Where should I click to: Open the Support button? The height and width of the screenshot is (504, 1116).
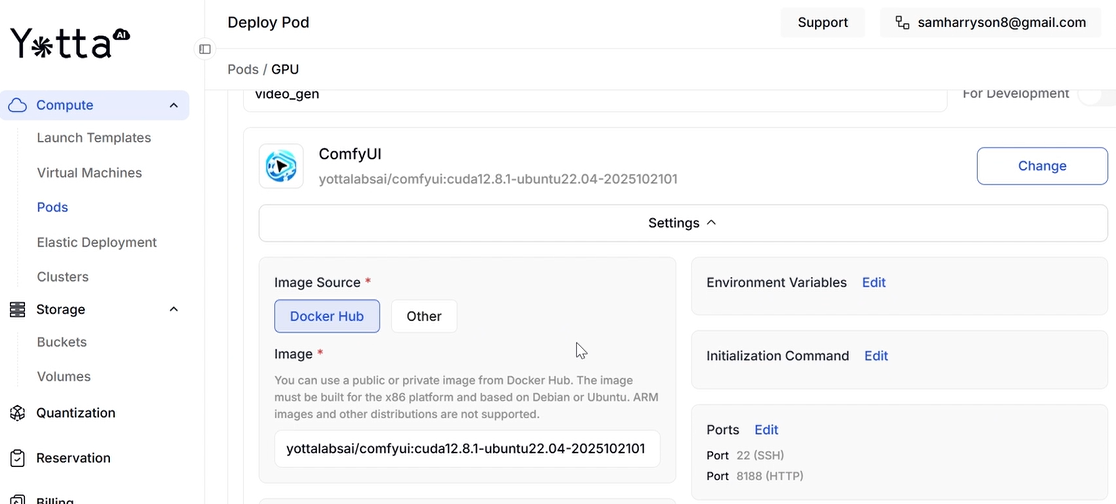click(x=822, y=23)
